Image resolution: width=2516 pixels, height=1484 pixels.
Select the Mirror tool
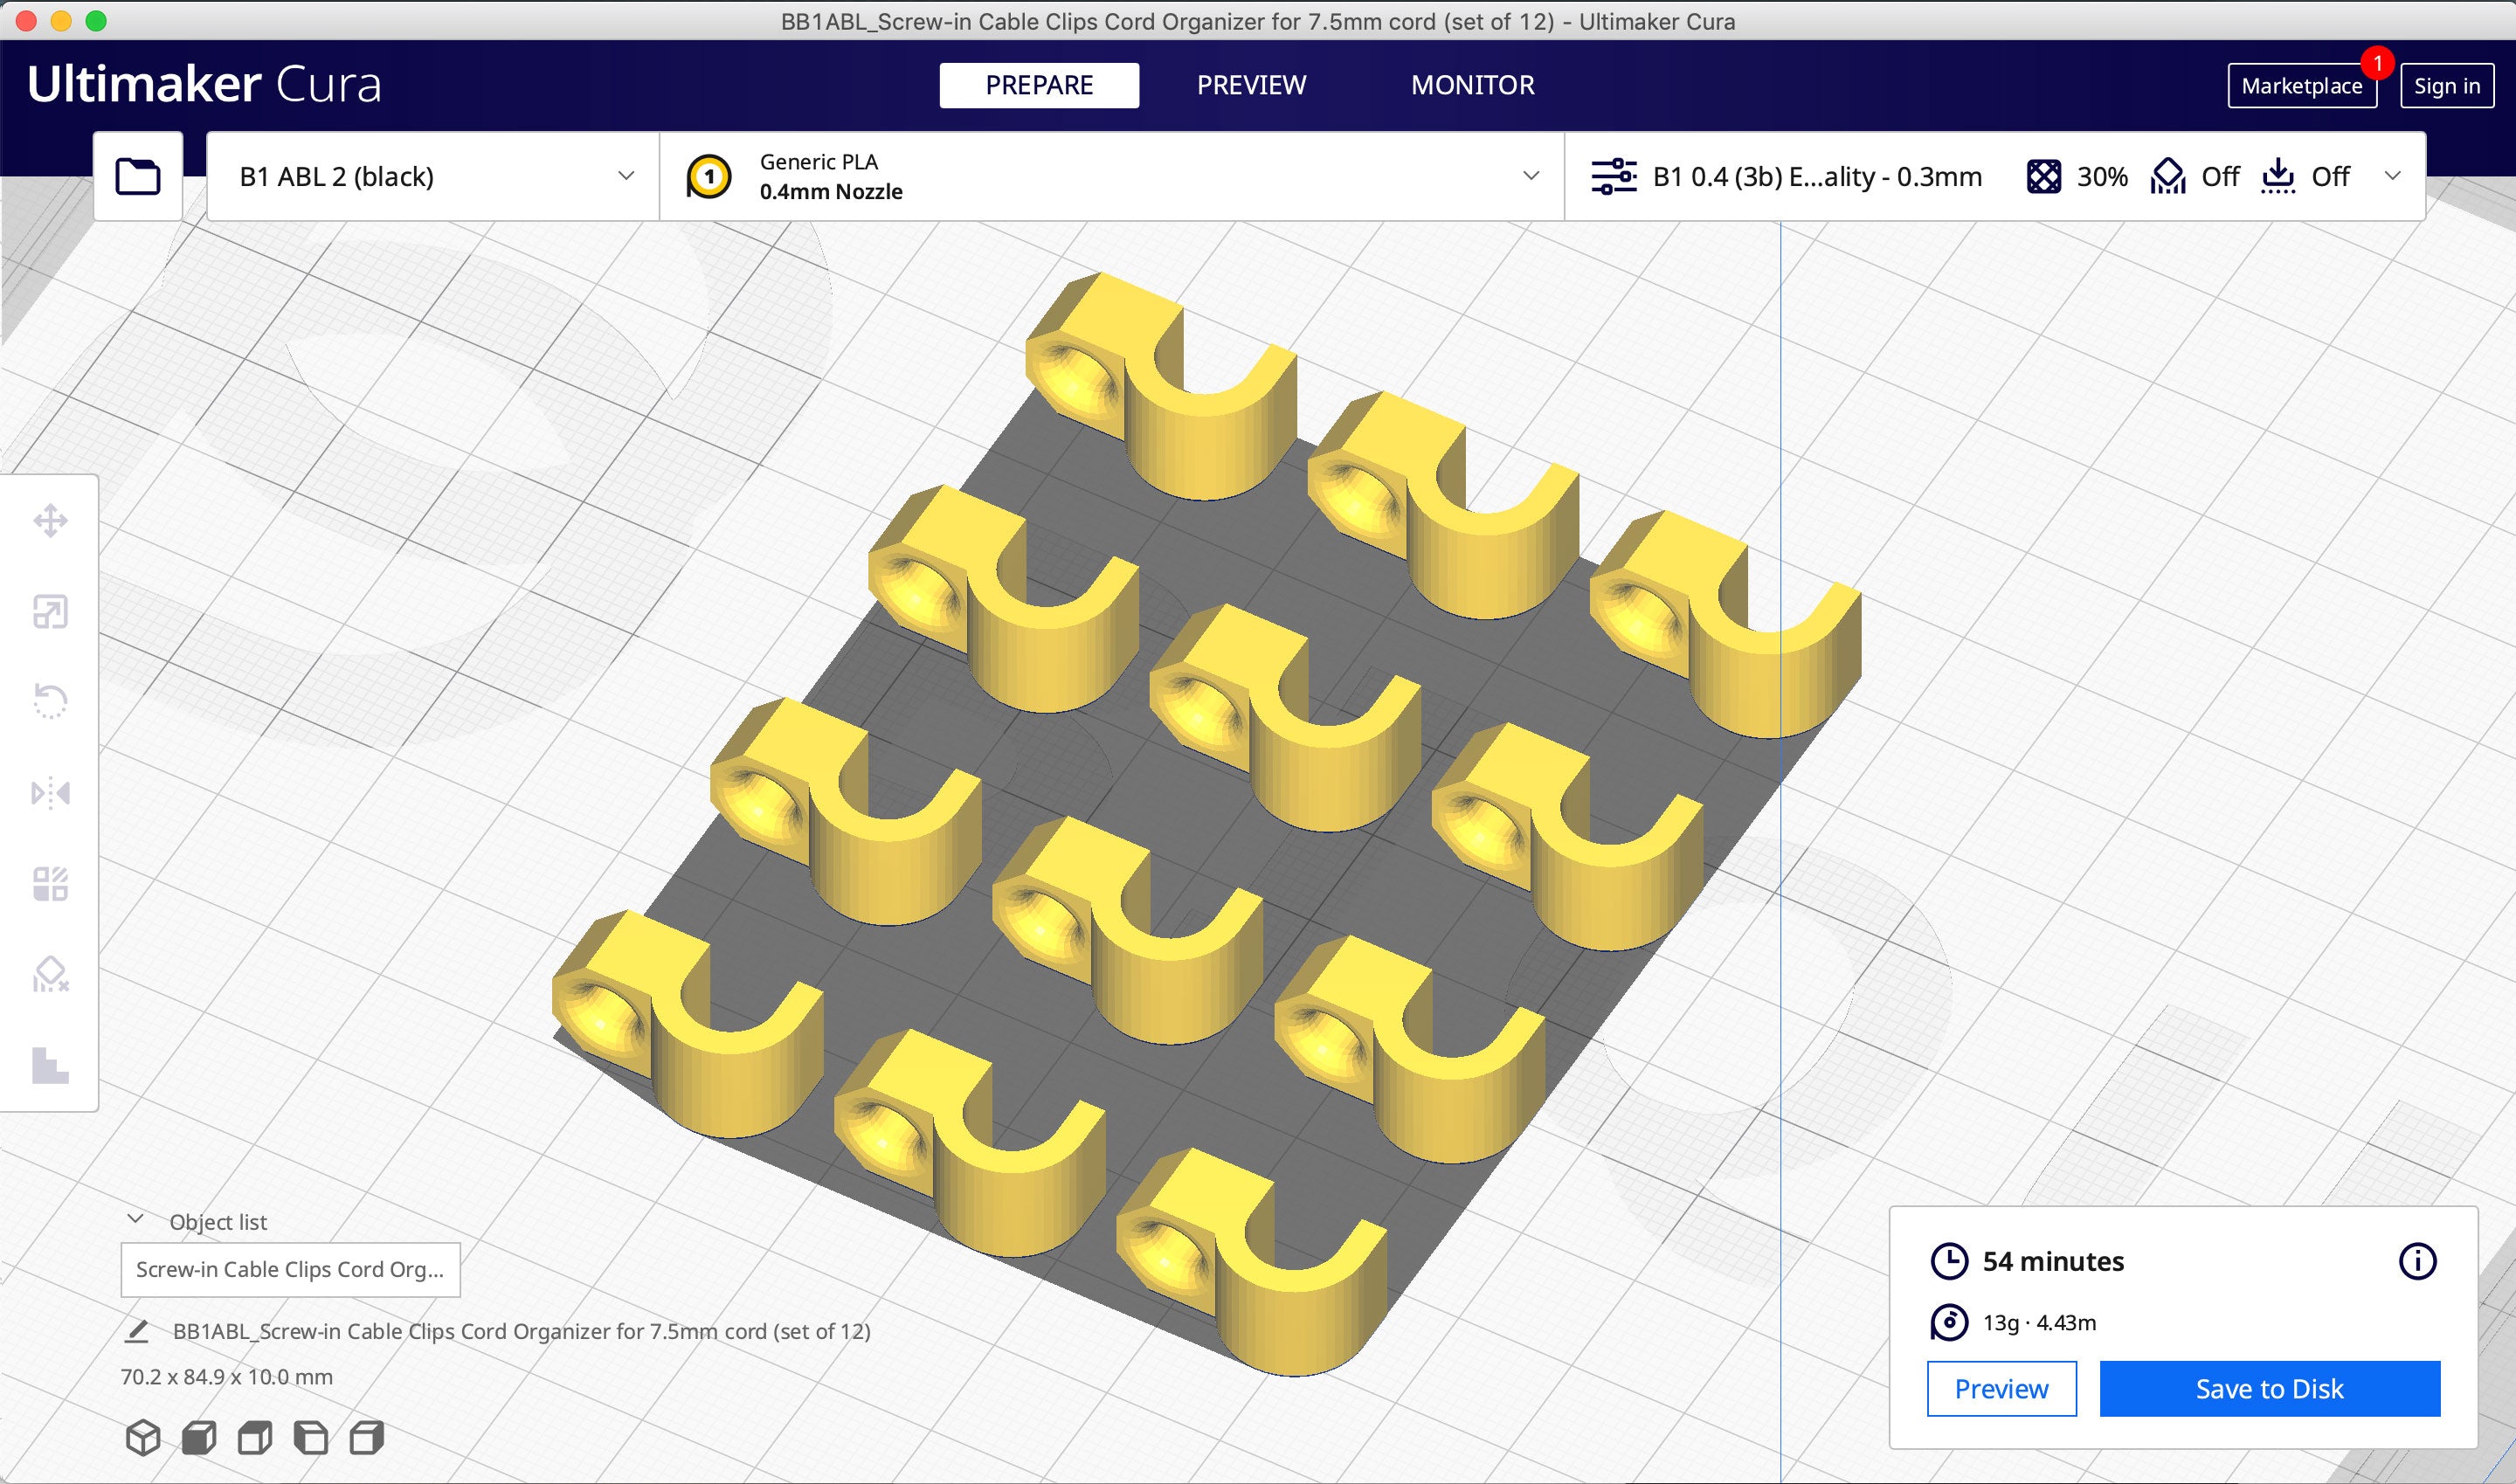coord(50,793)
